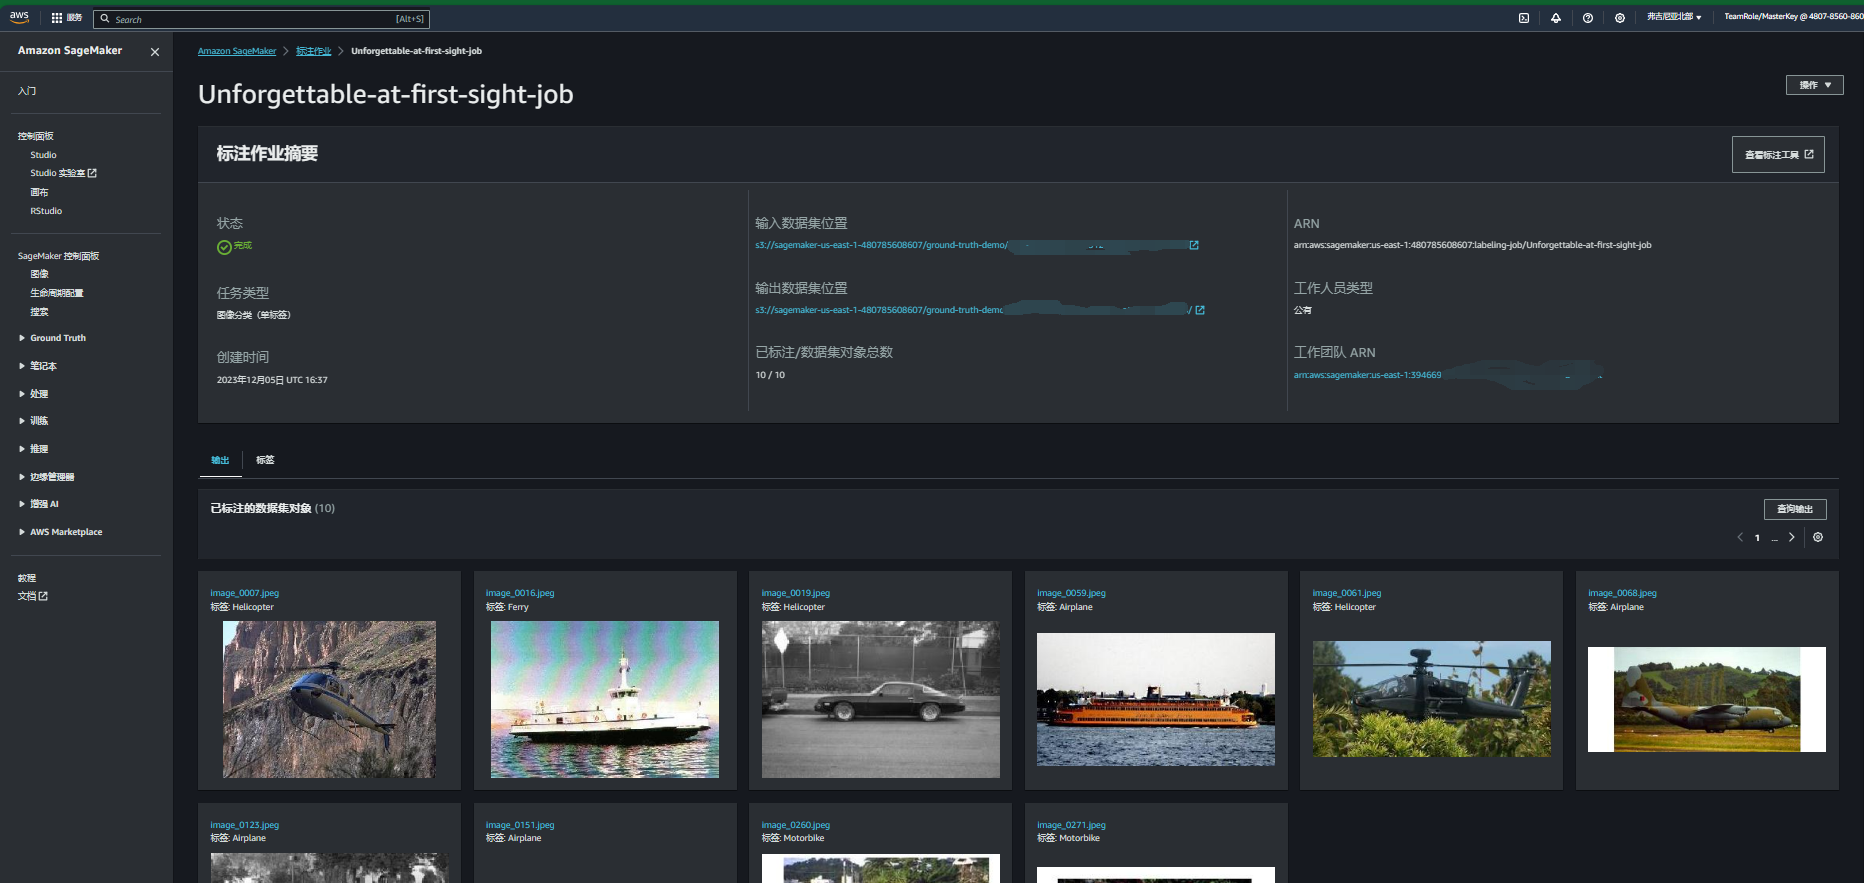Open the help question mark icon
The height and width of the screenshot is (883, 1864).
tap(1588, 18)
